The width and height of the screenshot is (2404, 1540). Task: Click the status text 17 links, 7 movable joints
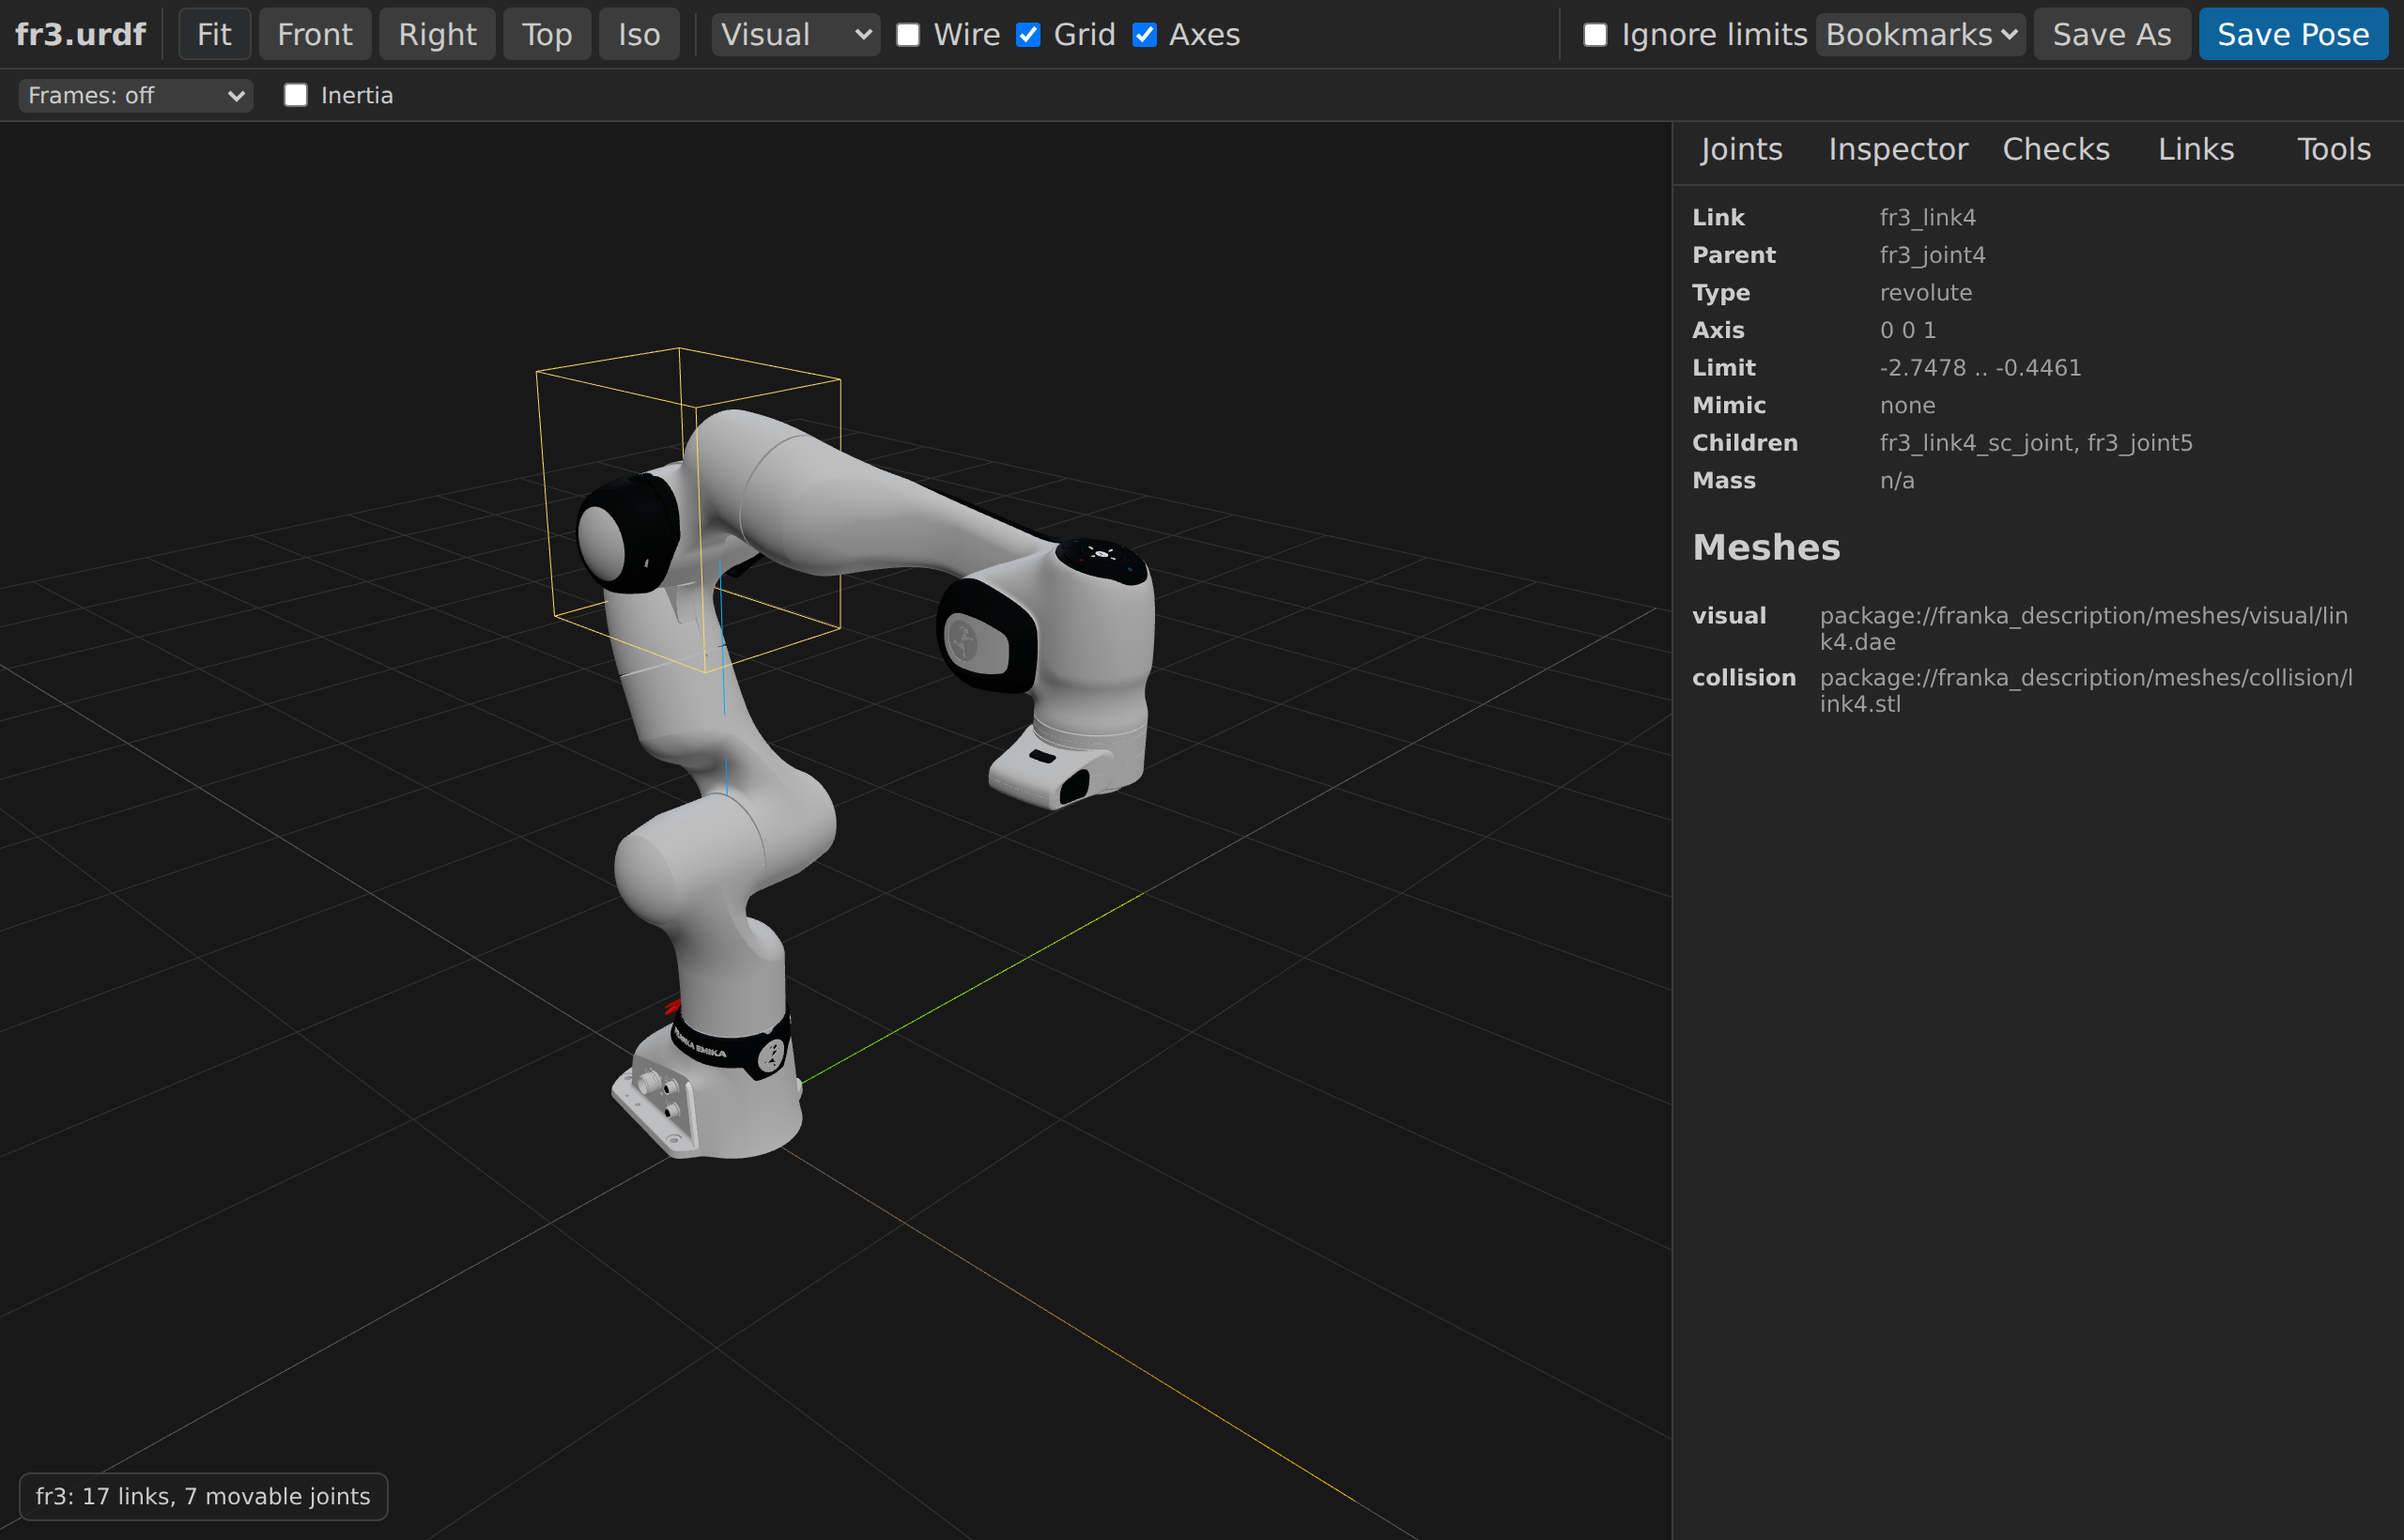tap(203, 1496)
